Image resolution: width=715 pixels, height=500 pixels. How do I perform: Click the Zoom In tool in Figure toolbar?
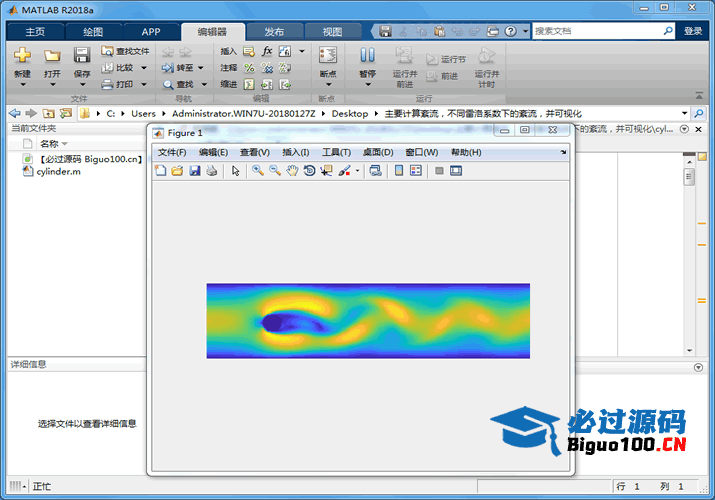(257, 171)
